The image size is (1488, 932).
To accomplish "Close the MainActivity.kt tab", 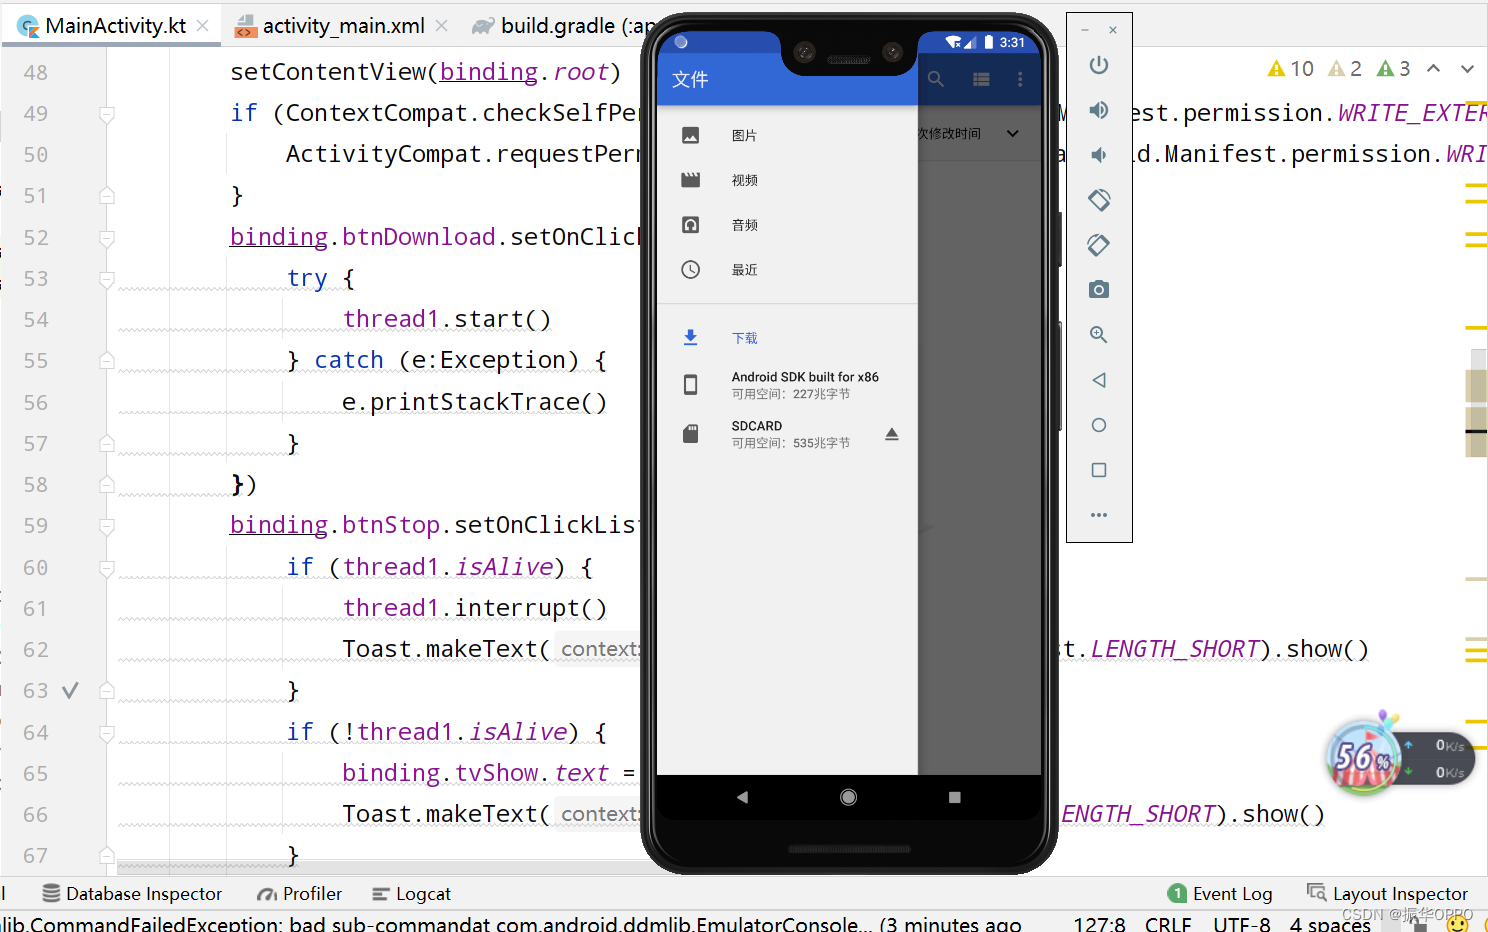I will [x=203, y=26].
